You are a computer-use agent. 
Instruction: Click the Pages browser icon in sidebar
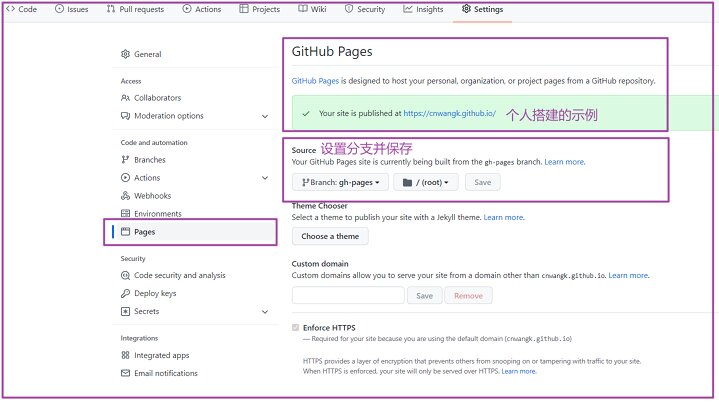pyautogui.click(x=125, y=232)
